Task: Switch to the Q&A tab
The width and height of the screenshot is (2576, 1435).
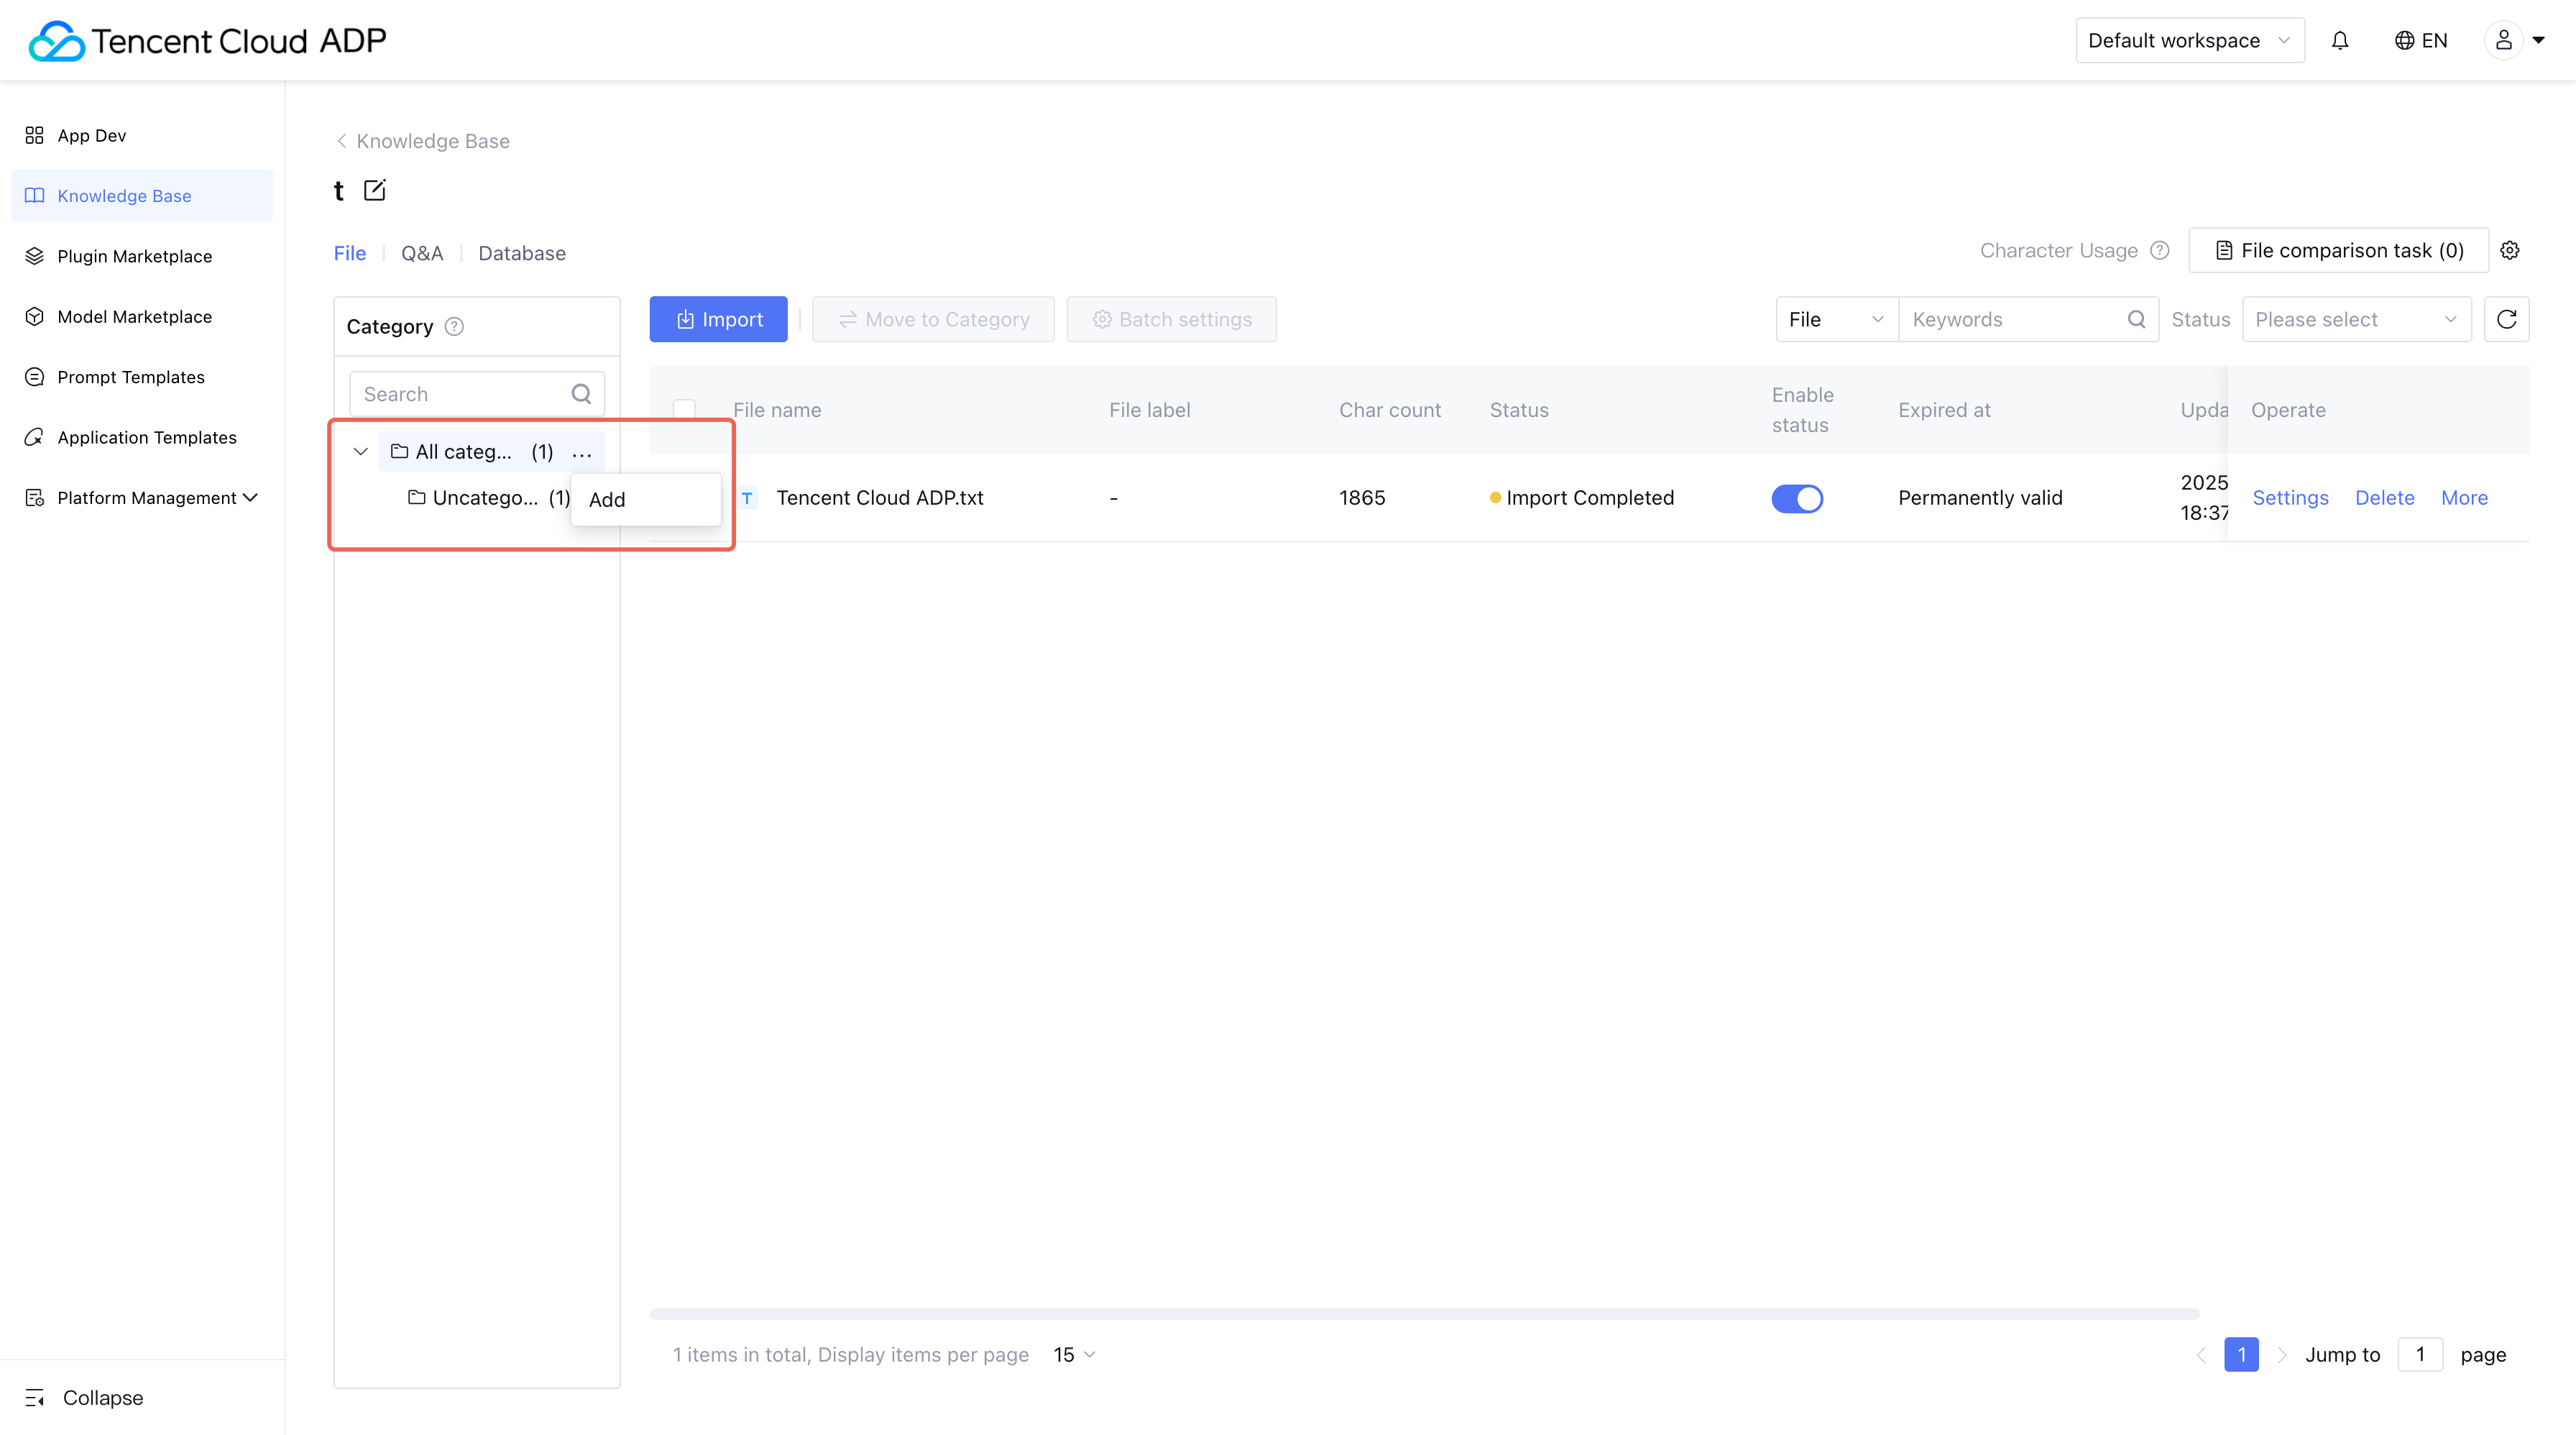Action: pos(422,253)
